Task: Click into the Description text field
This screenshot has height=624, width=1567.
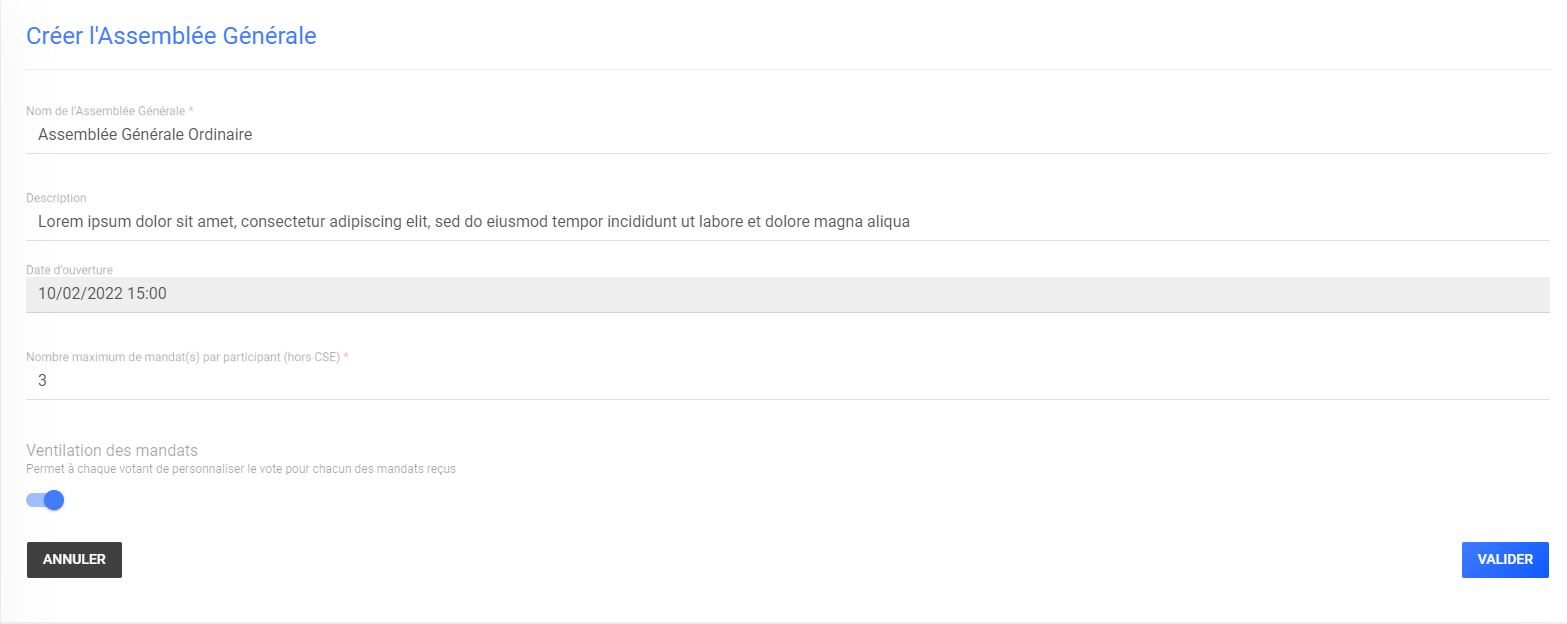Action: (x=788, y=222)
